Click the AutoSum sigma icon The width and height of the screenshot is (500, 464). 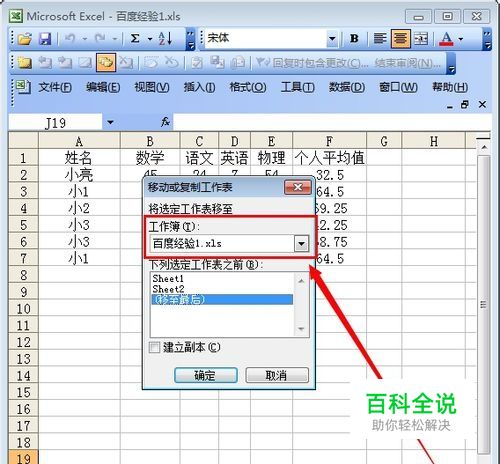click(x=135, y=39)
